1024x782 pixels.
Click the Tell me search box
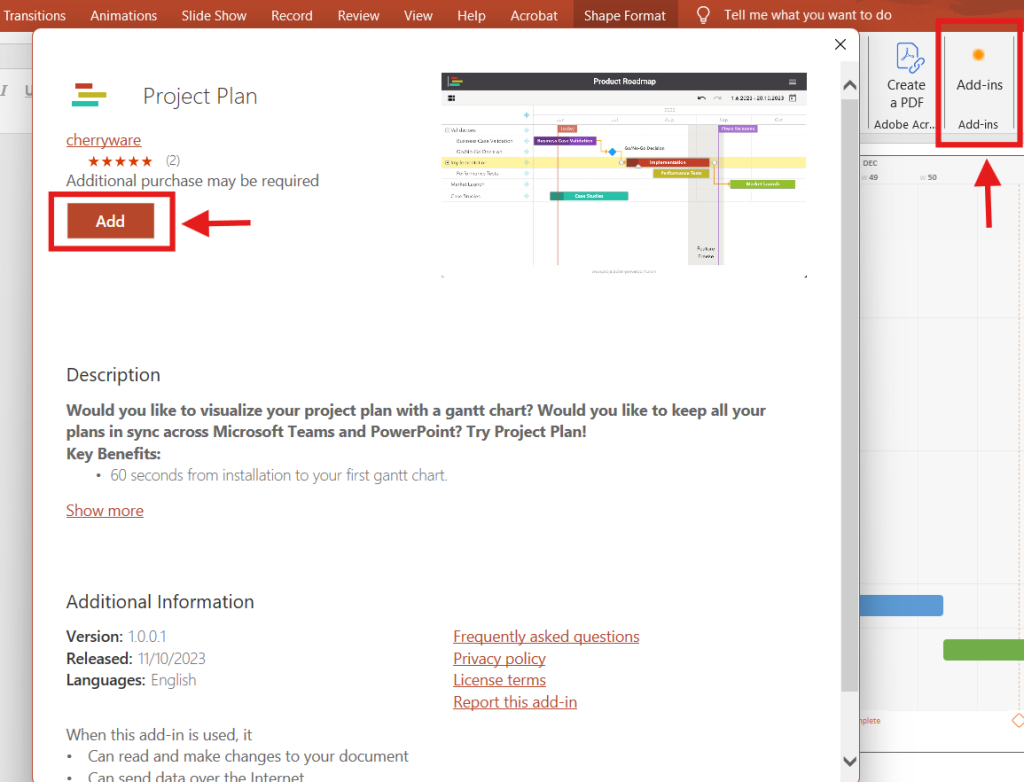[807, 15]
